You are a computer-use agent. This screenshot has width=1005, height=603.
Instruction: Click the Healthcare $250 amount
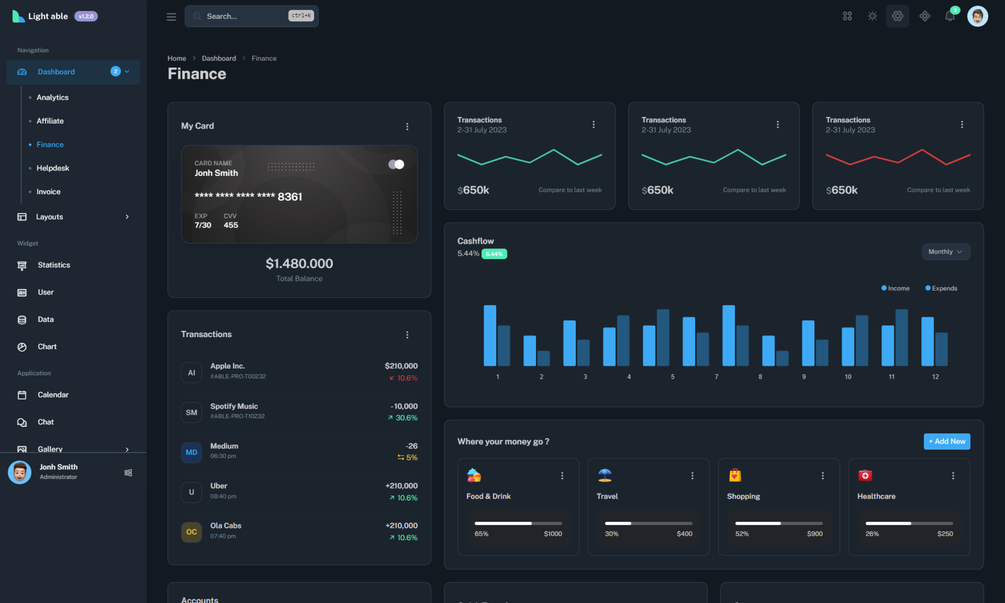point(945,534)
